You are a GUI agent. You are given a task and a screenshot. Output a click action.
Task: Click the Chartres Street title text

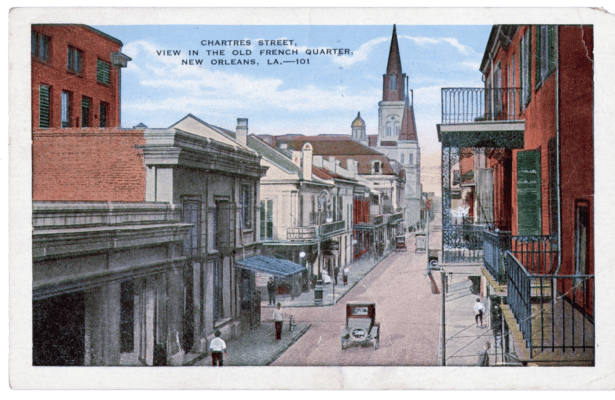[245, 43]
